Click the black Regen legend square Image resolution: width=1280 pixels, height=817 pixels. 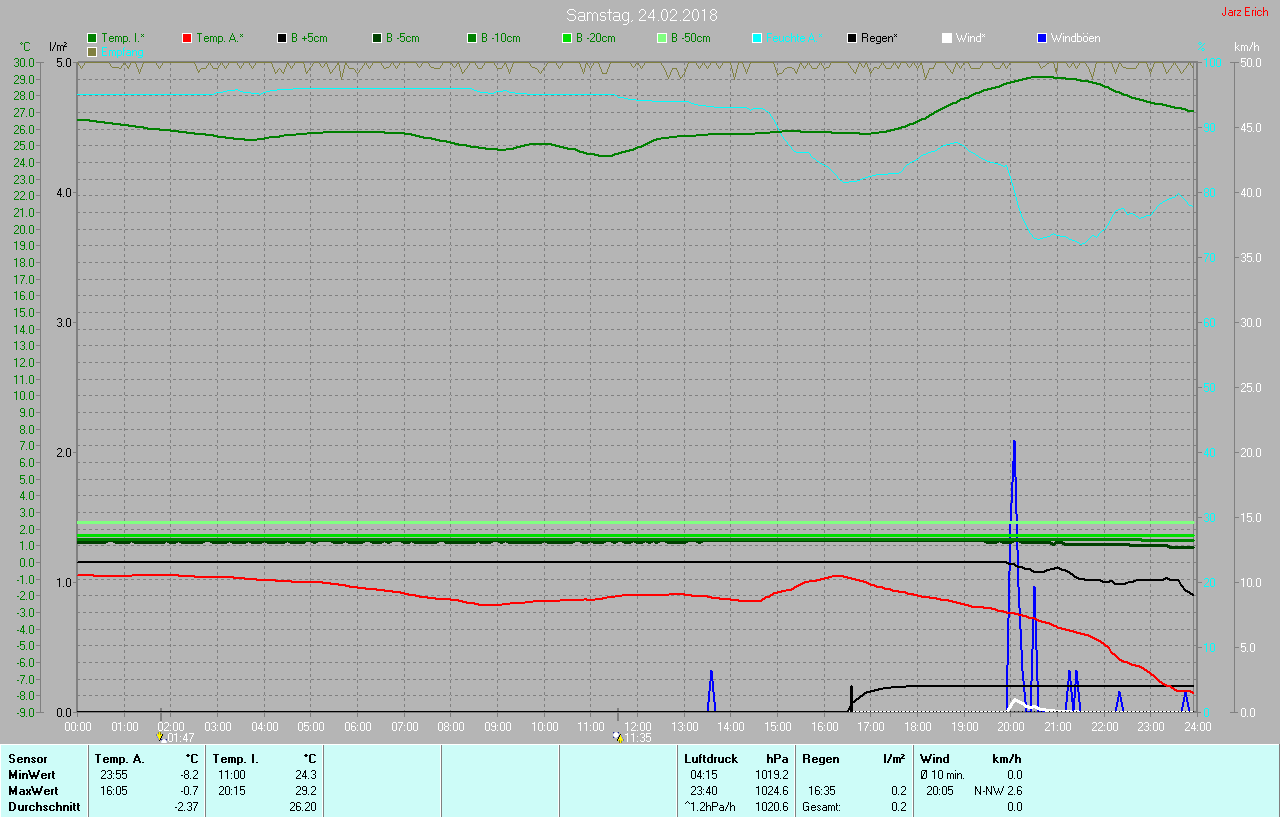pos(852,38)
